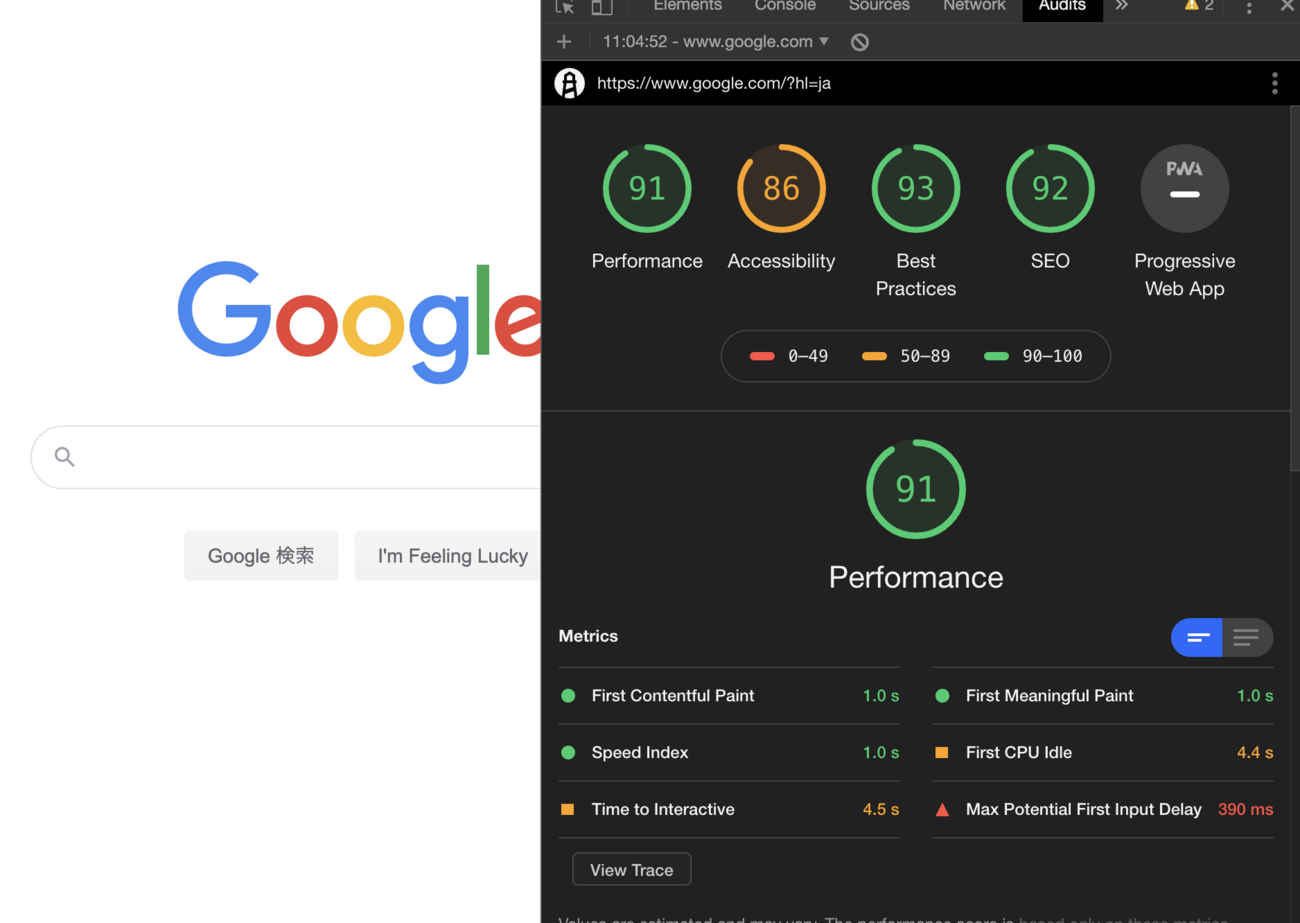Clear all audits icon

[860, 42]
